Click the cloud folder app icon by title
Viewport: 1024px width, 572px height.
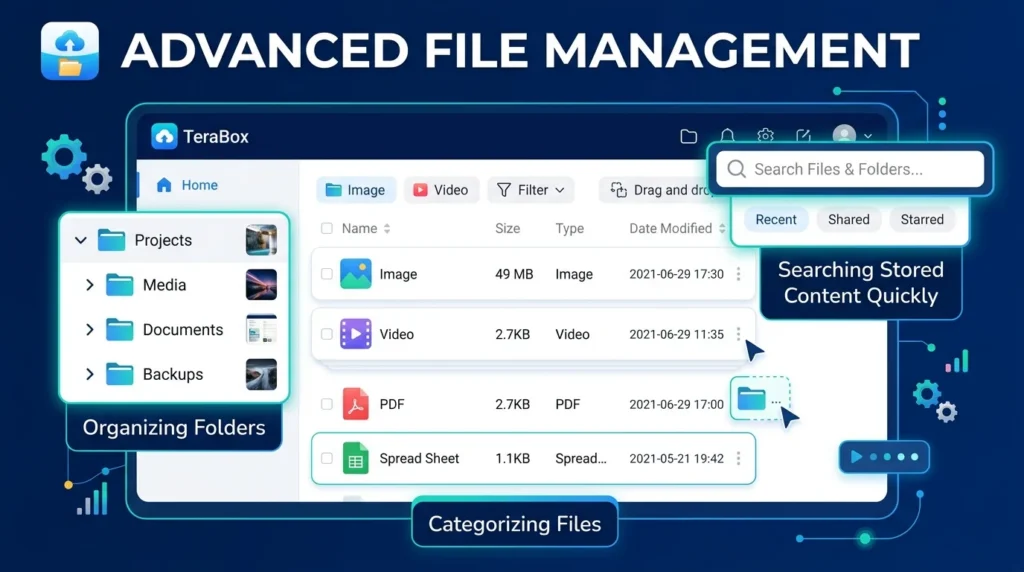pyautogui.click(x=70, y=51)
